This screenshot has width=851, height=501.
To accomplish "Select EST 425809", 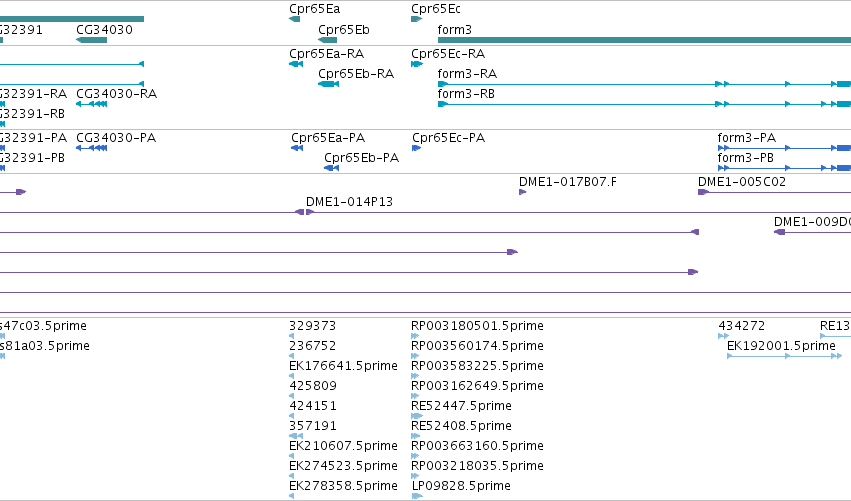I will (313, 386).
